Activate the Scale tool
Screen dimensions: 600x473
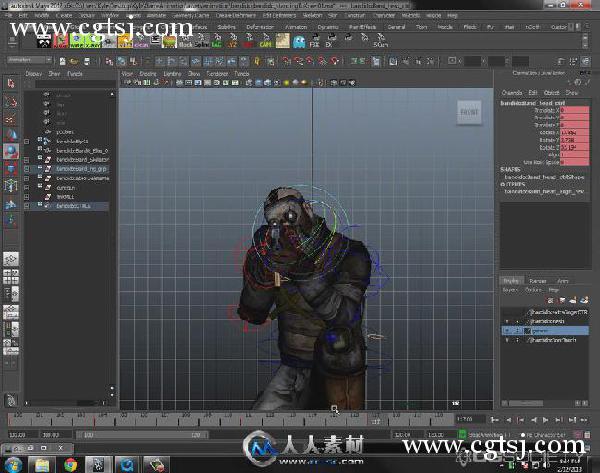11,168
